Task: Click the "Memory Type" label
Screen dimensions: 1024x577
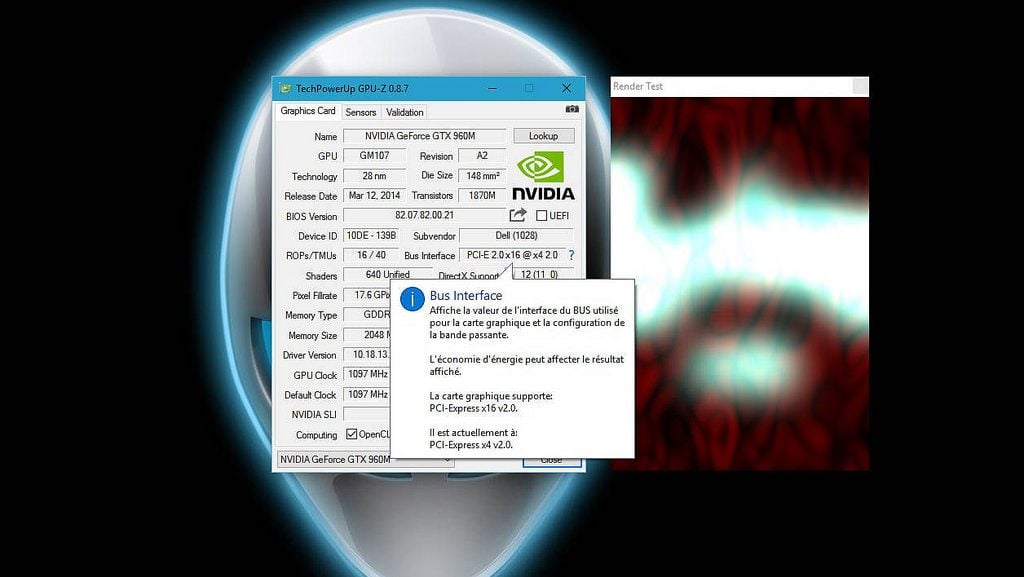Action: (311, 315)
